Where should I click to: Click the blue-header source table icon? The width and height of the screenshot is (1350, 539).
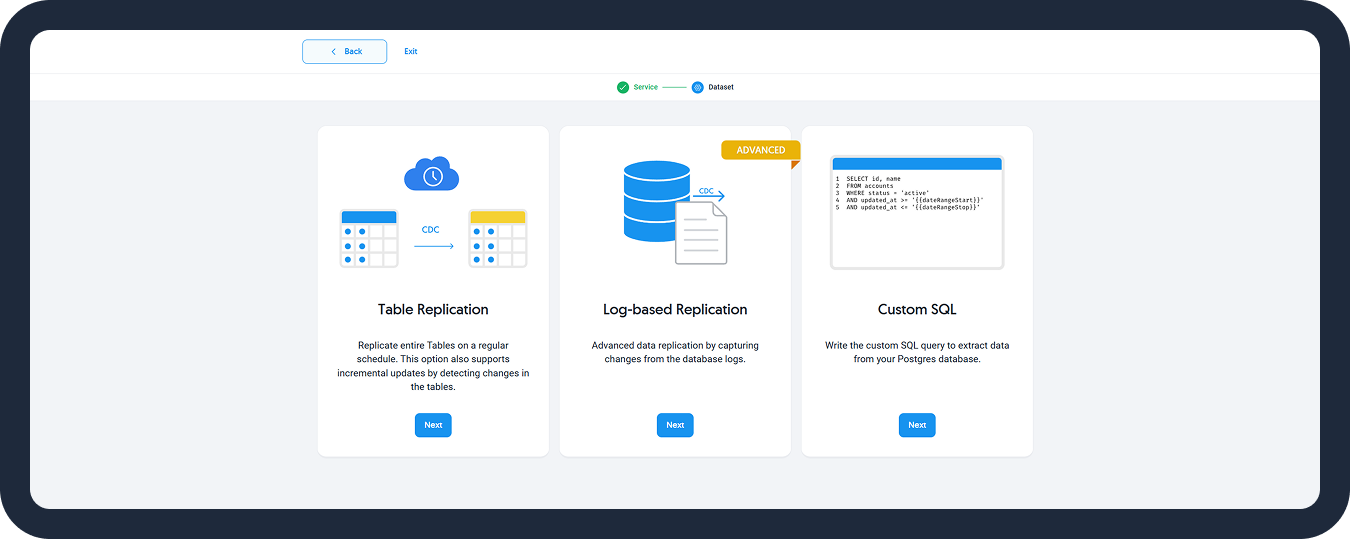click(369, 238)
